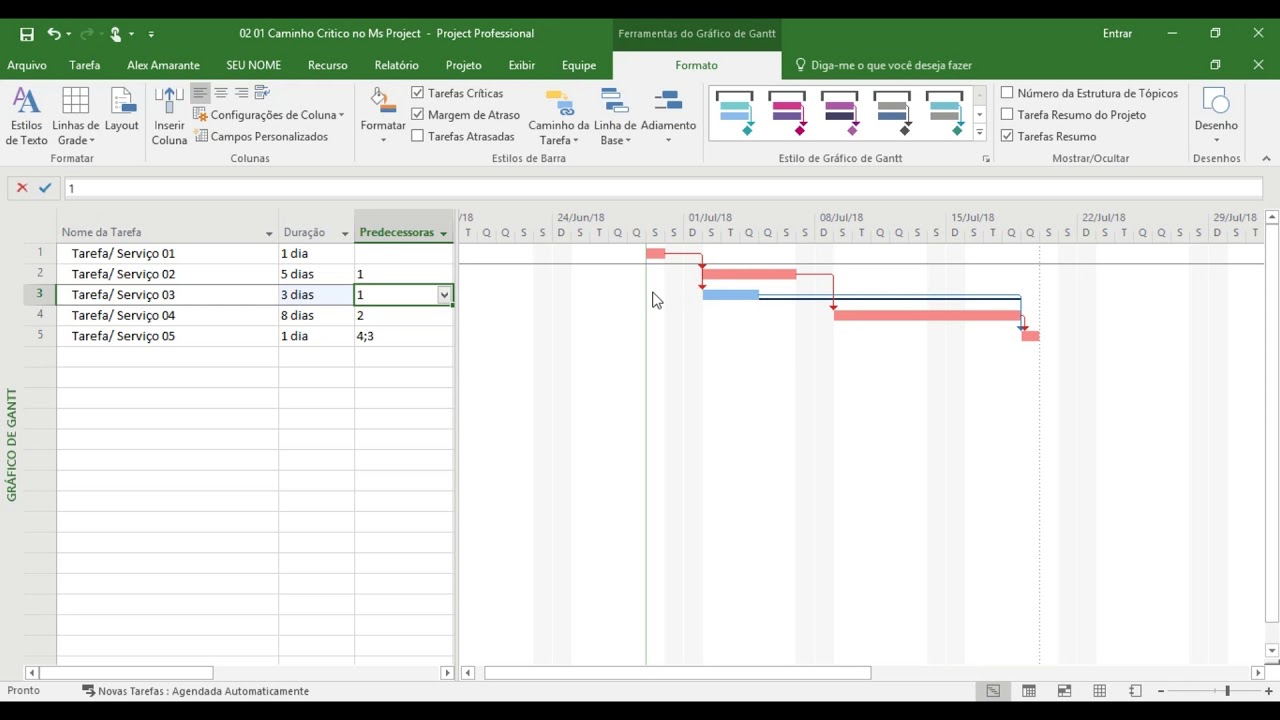Open Predecessoras column filter arrow
This screenshot has width=1280, height=720.
click(x=443, y=234)
